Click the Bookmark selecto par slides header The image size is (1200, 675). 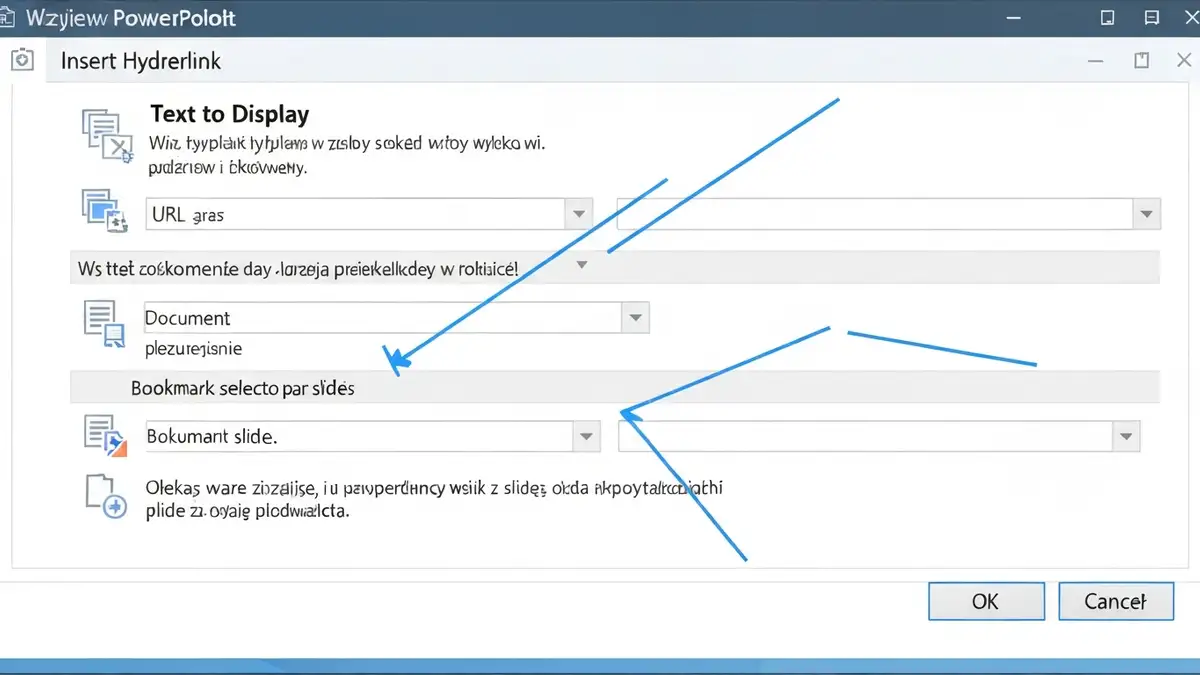(243, 388)
